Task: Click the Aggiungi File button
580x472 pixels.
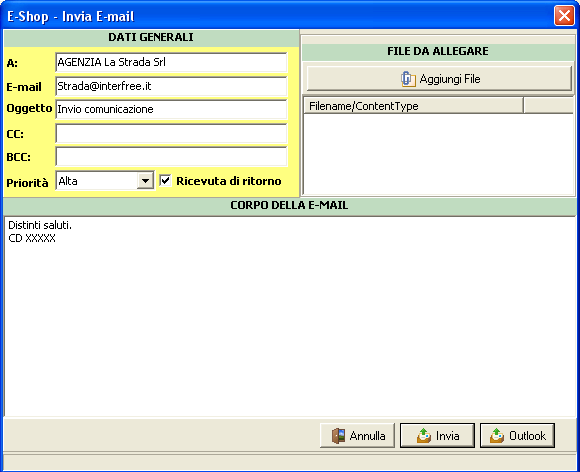Action: 439,79
